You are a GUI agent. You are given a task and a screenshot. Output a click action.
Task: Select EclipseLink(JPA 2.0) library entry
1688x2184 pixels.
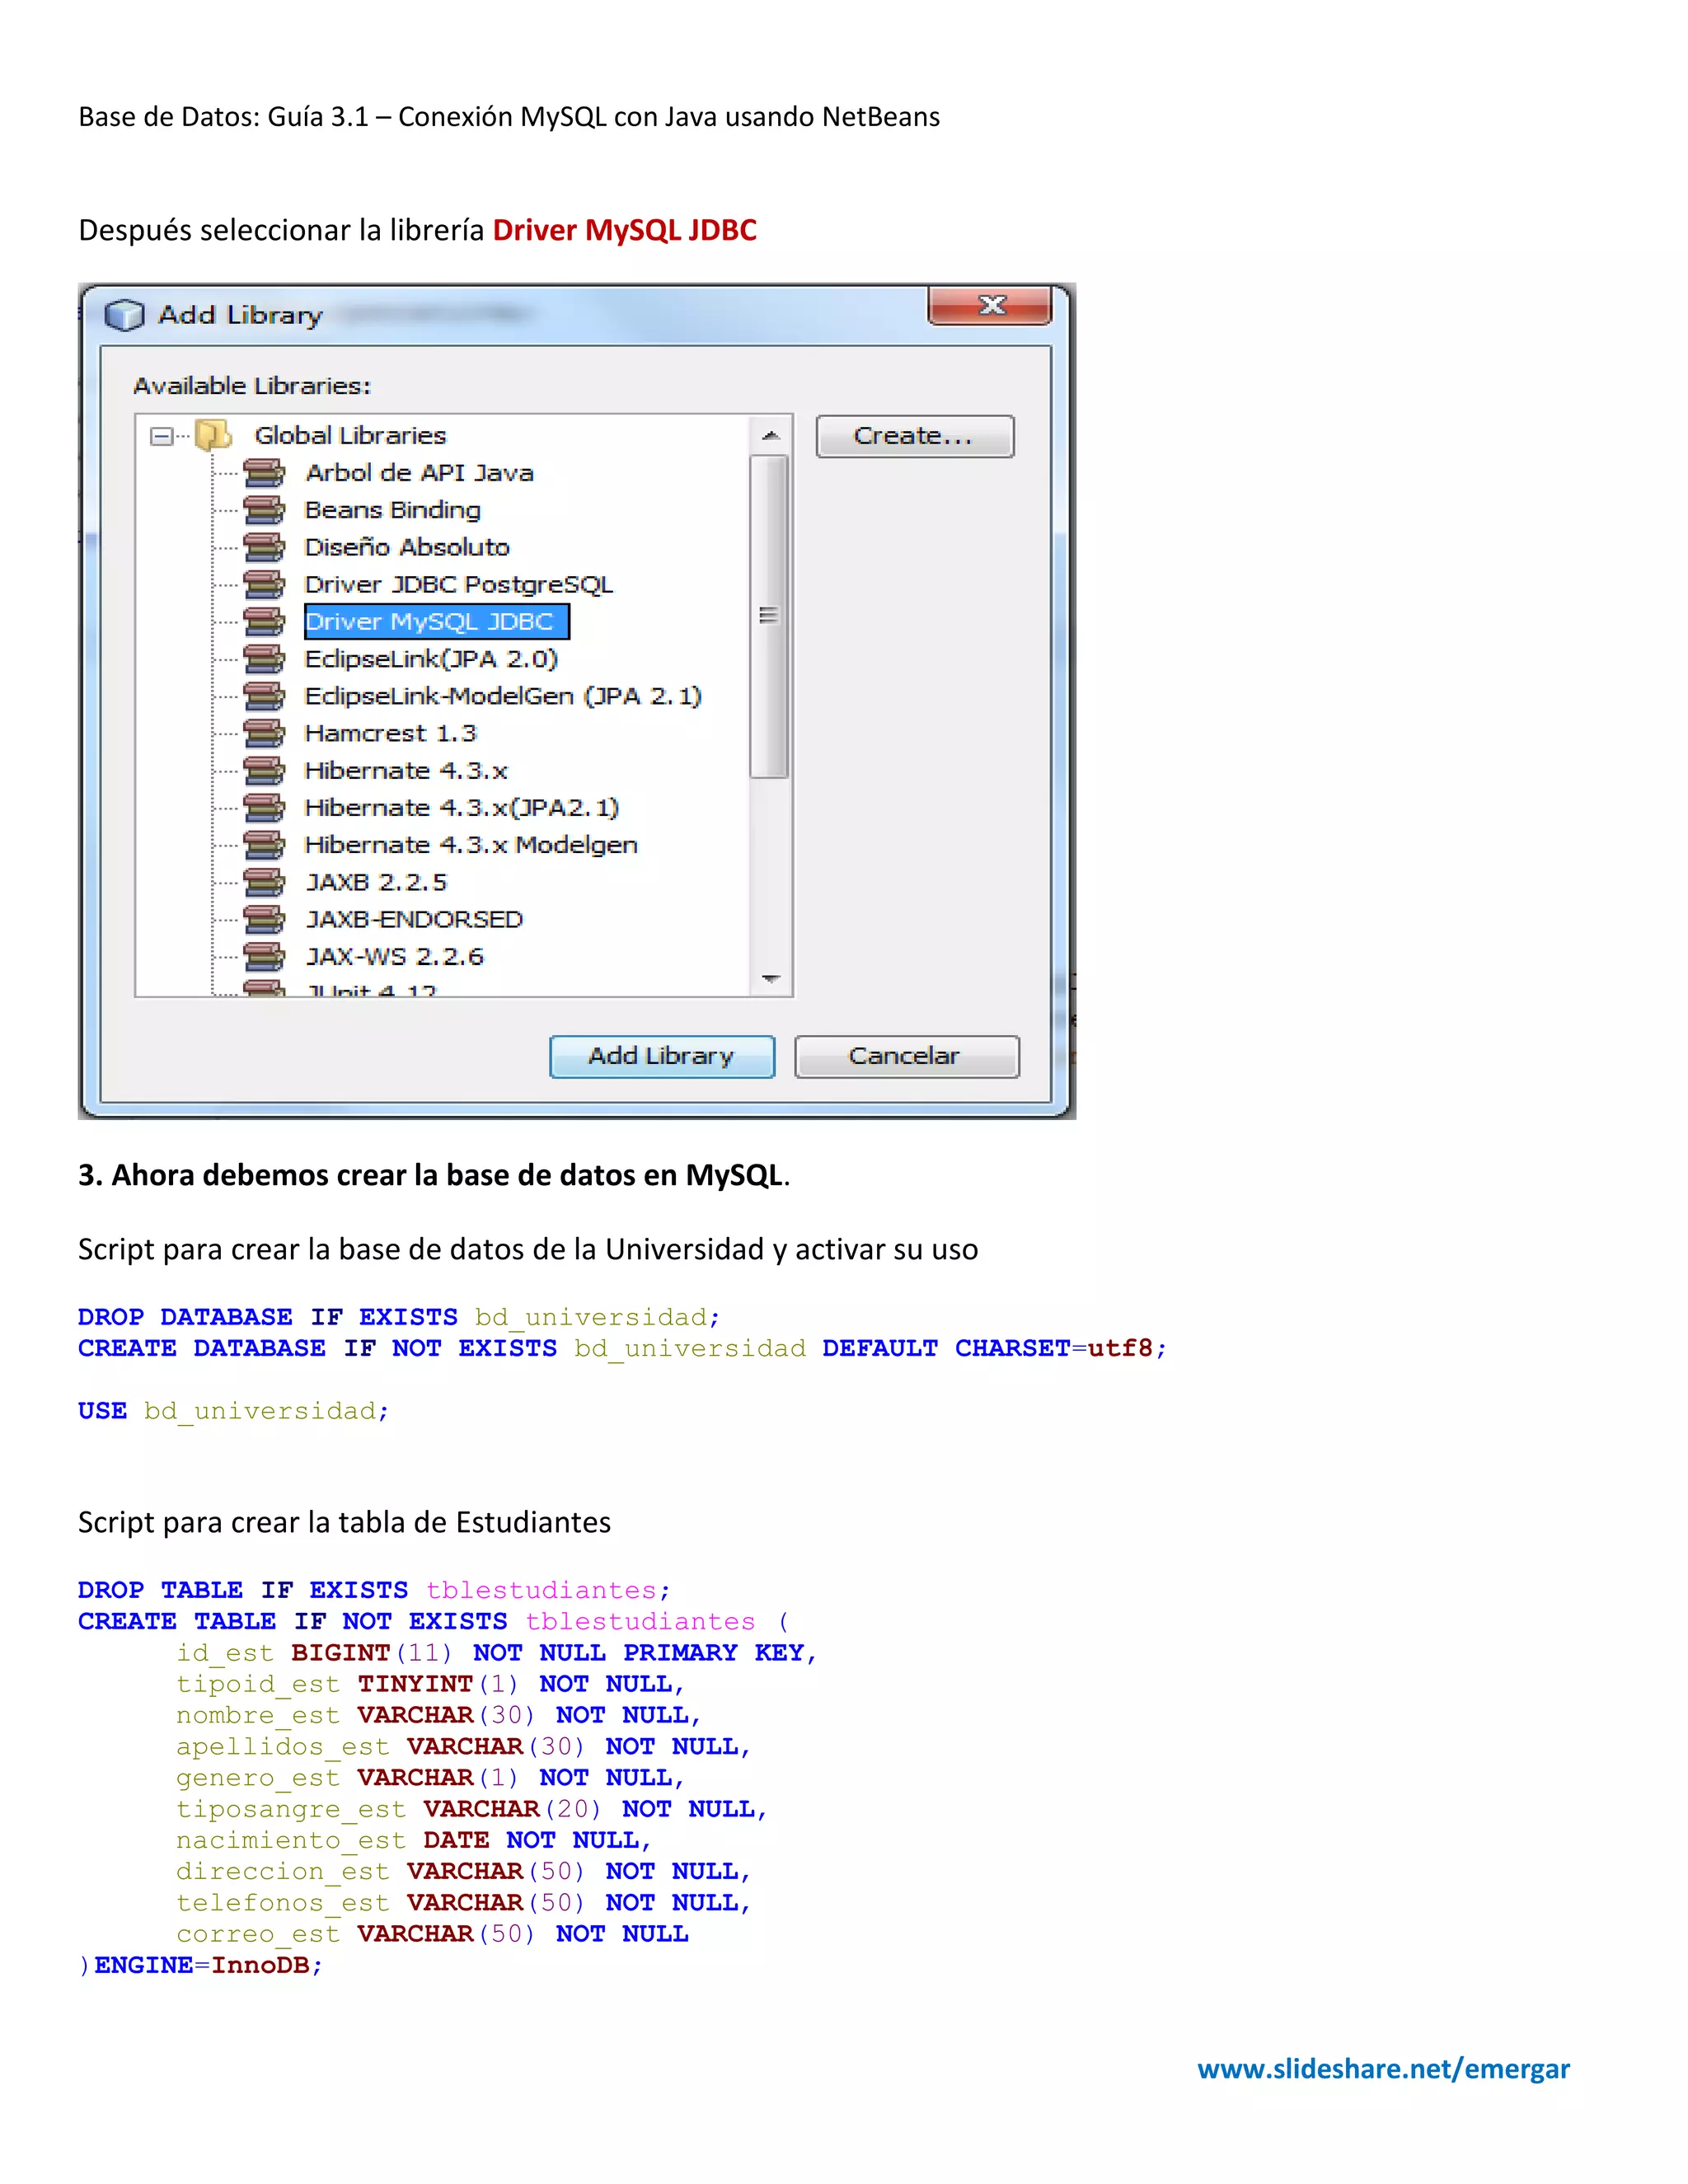pos(431,659)
